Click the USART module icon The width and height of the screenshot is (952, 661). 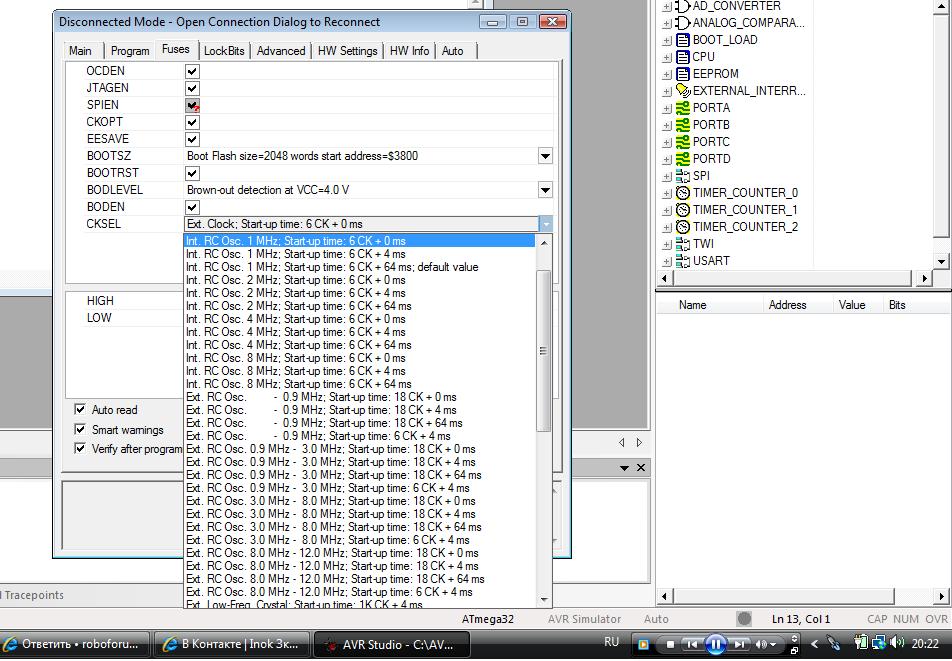pyautogui.click(x=683, y=261)
